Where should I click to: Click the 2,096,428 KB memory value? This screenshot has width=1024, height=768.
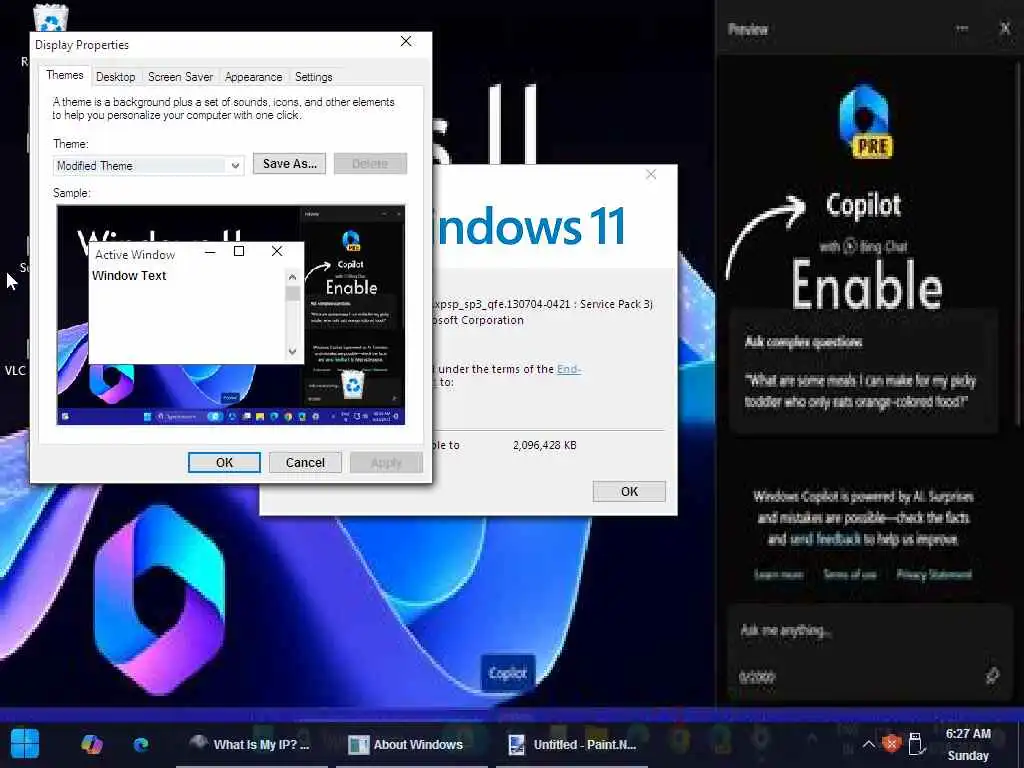coord(545,445)
